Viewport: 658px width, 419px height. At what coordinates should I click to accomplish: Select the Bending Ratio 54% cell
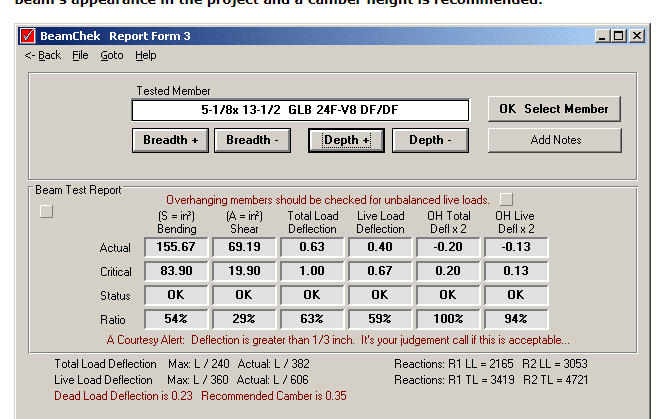176,319
